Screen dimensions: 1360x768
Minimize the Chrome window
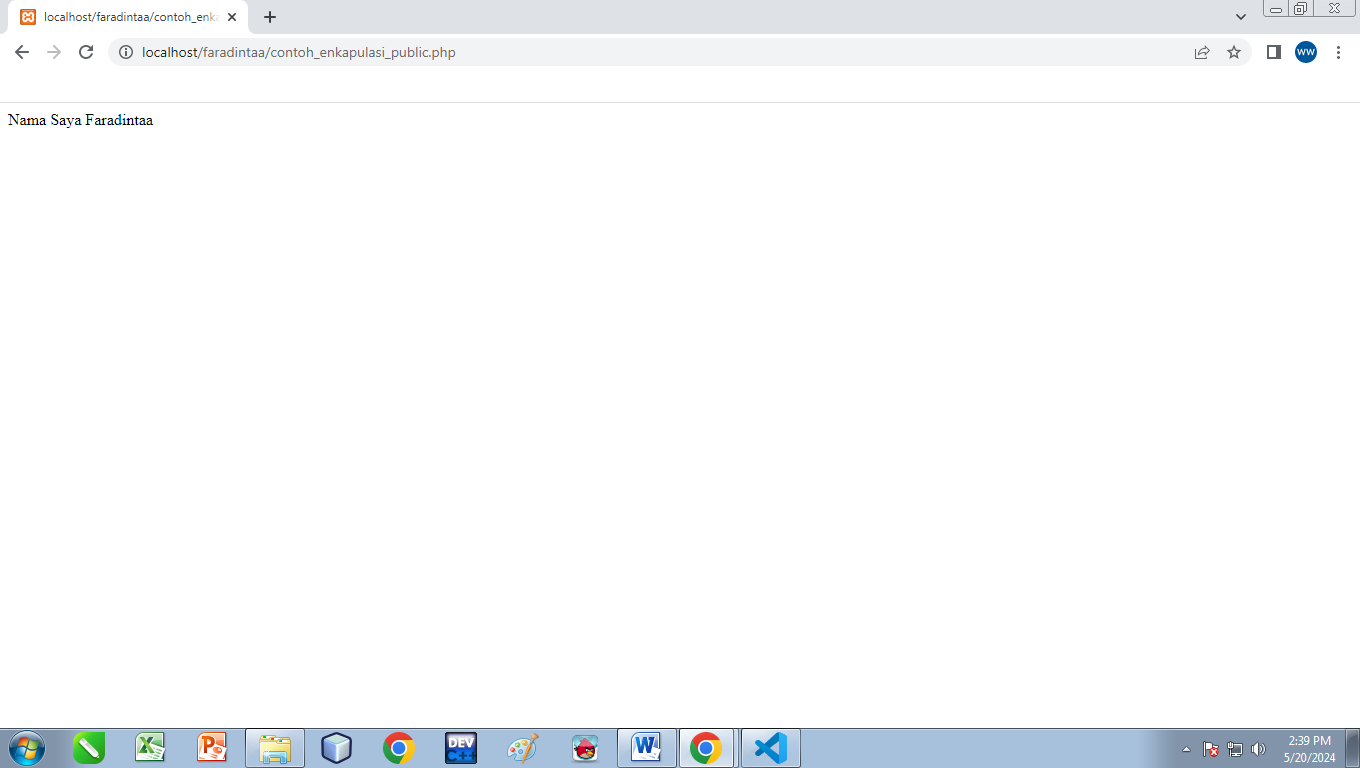pyautogui.click(x=1276, y=9)
